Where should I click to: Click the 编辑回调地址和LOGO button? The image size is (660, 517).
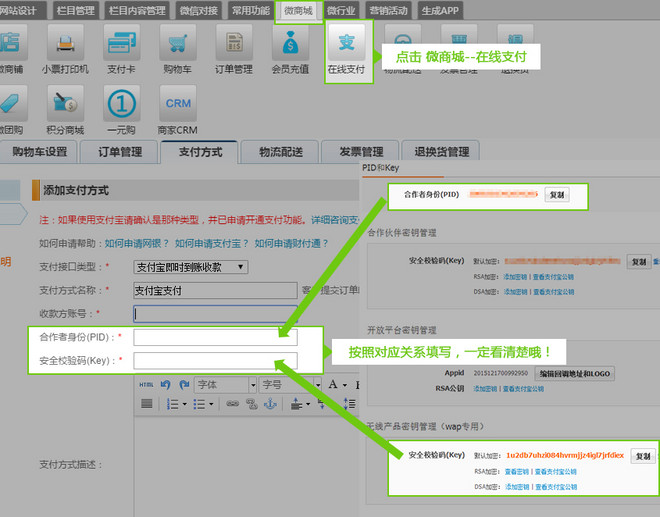pyautogui.click(x=573, y=373)
